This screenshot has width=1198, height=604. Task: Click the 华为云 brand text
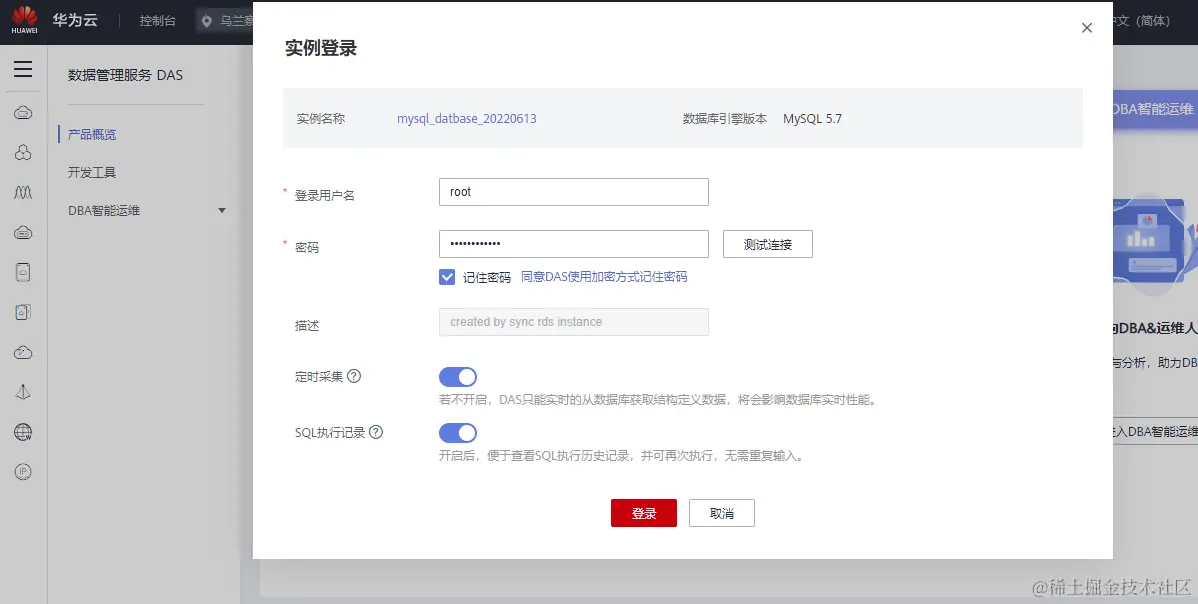point(75,20)
